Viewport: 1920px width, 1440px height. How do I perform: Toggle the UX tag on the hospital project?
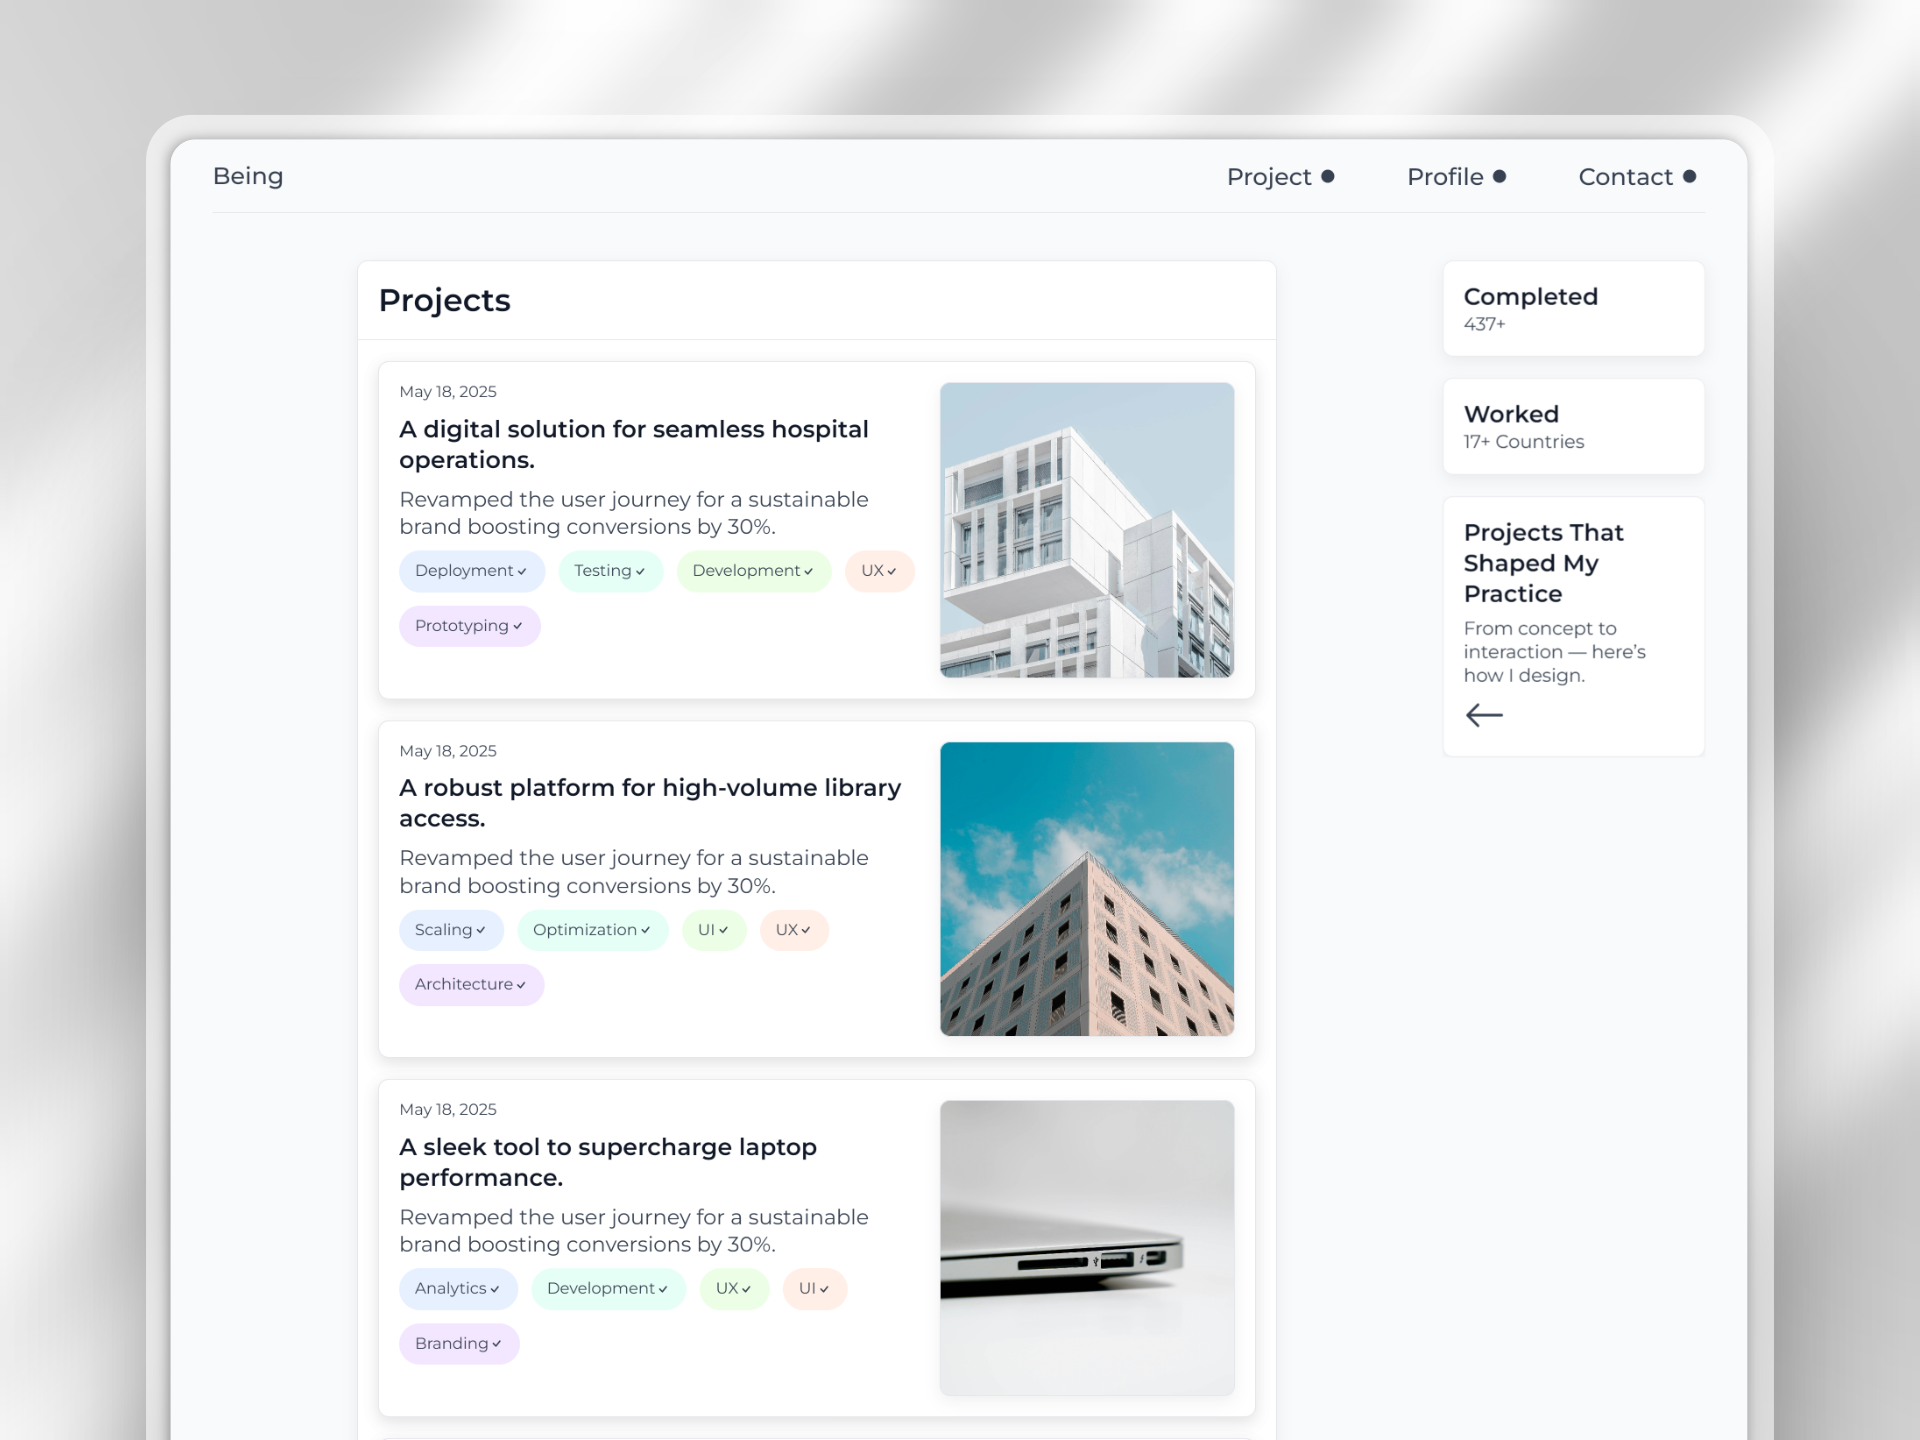tap(879, 571)
